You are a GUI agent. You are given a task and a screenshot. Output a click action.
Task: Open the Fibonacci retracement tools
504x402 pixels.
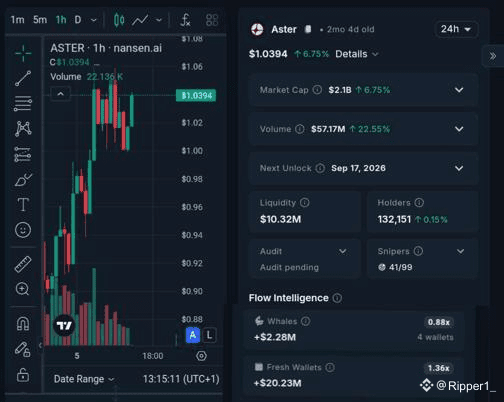(23, 103)
